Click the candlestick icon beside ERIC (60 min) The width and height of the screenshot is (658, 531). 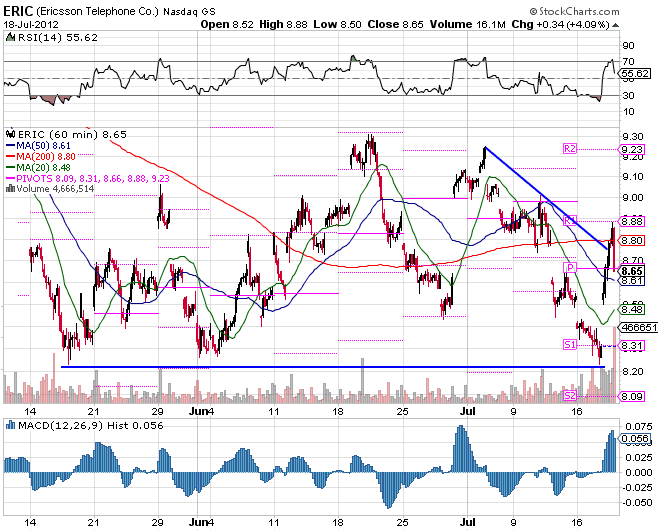click(11, 134)
